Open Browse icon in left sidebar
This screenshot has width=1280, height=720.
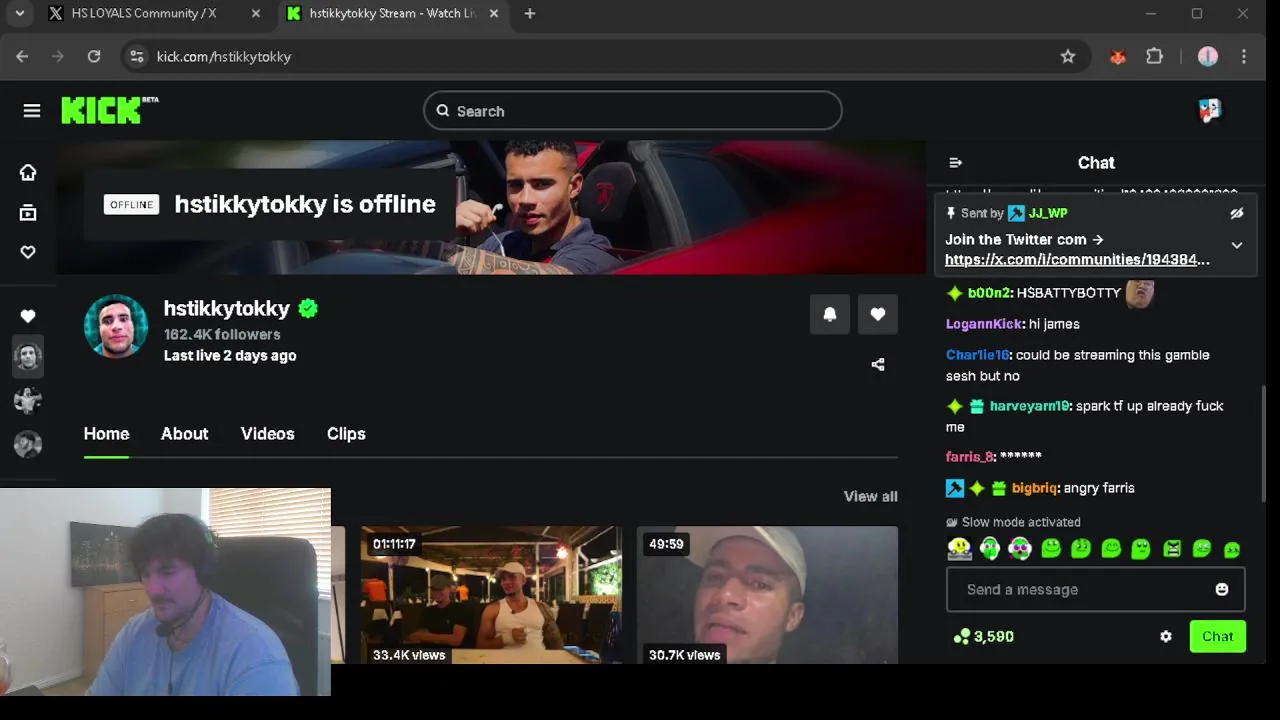28,212
